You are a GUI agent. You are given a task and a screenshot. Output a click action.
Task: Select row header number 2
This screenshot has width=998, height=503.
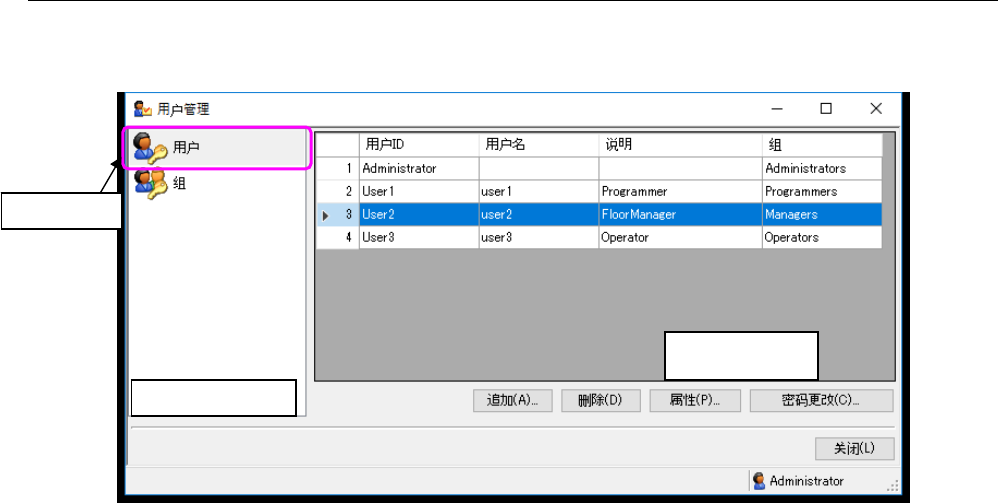pyautogui.click(x=338, y=192)
